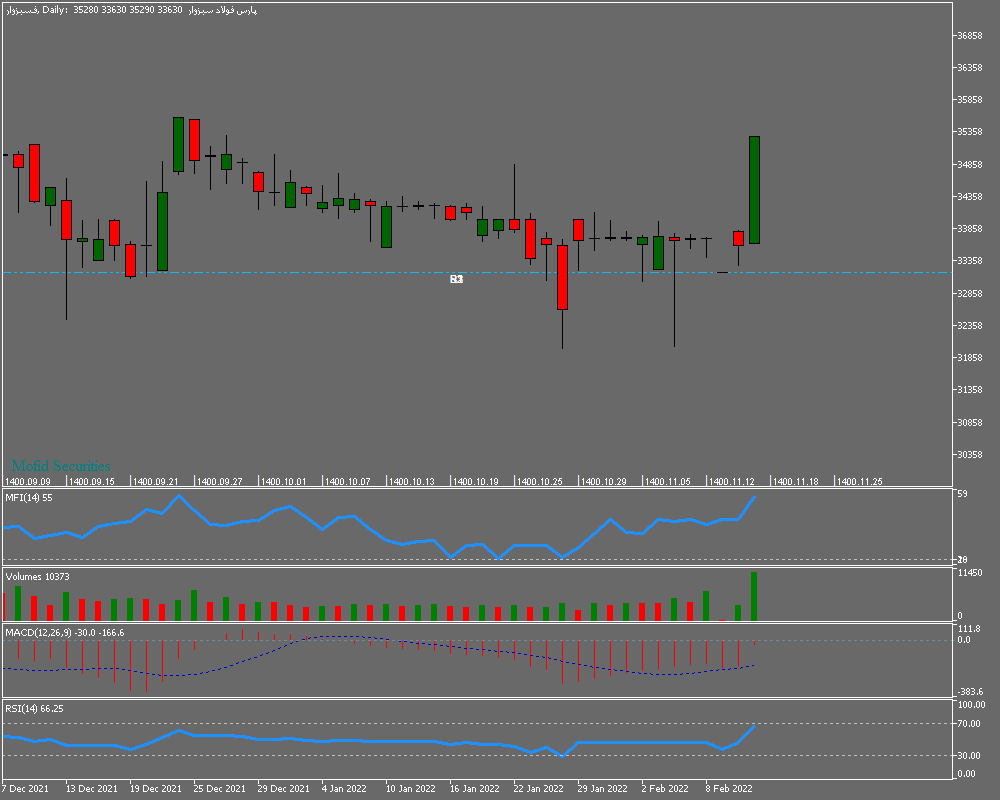The image size is (1000, 800).
Task: Click price level 30858 on the axis
Action: [x=969, y=422]
